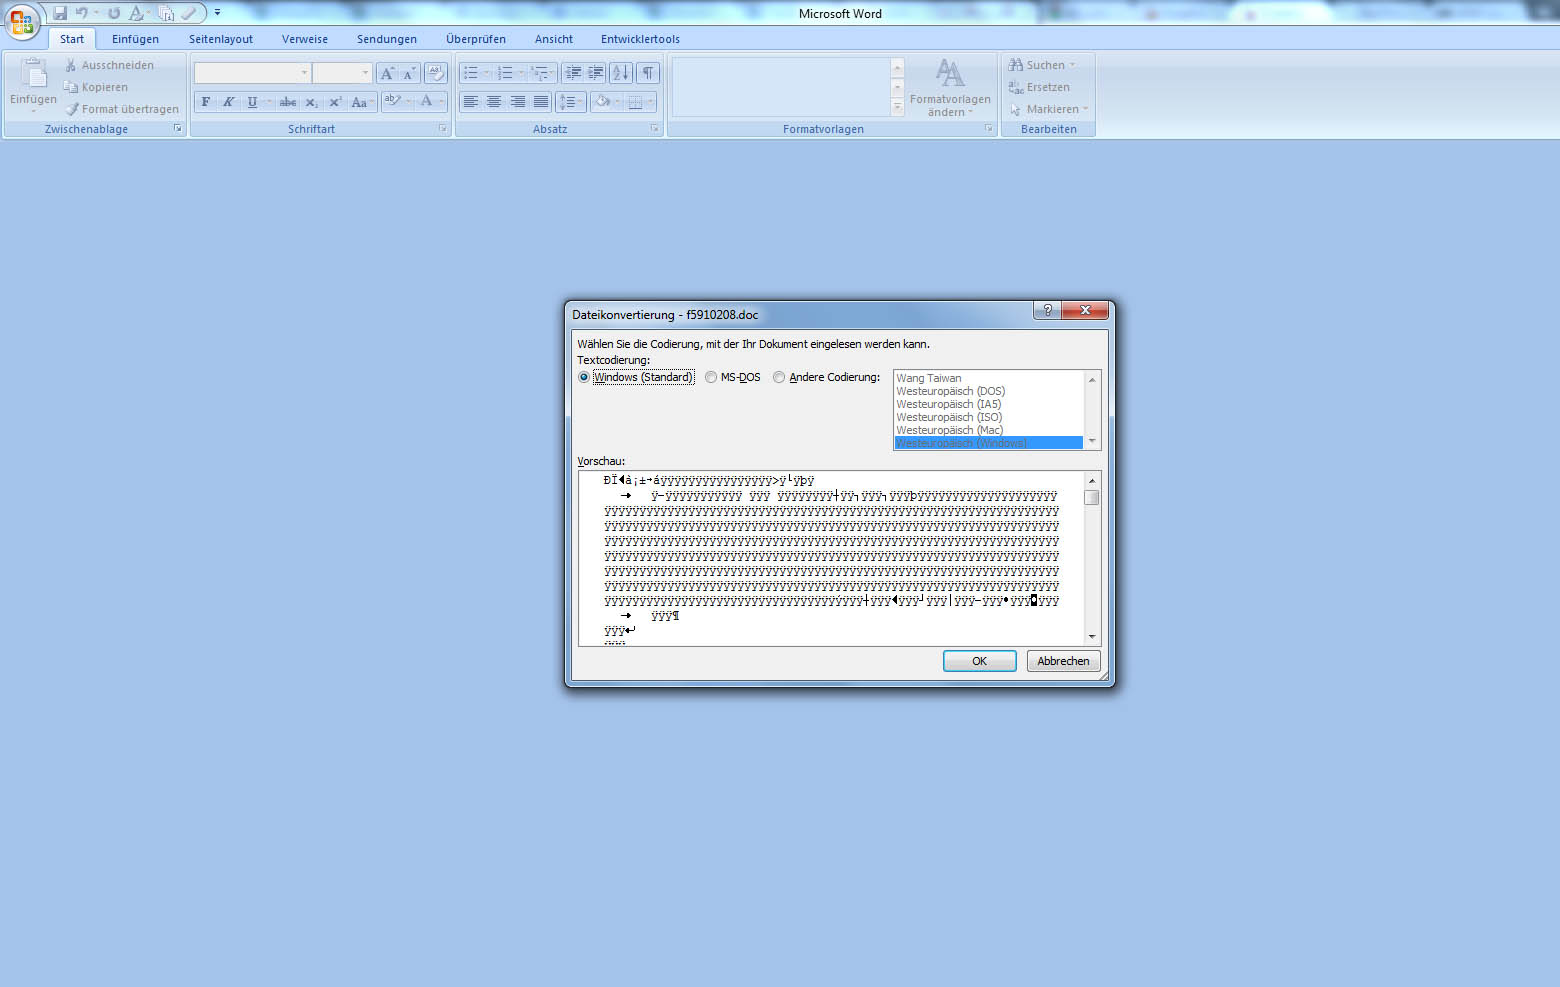
Task: Click the Kopieren command
Action: click(96, 87)
